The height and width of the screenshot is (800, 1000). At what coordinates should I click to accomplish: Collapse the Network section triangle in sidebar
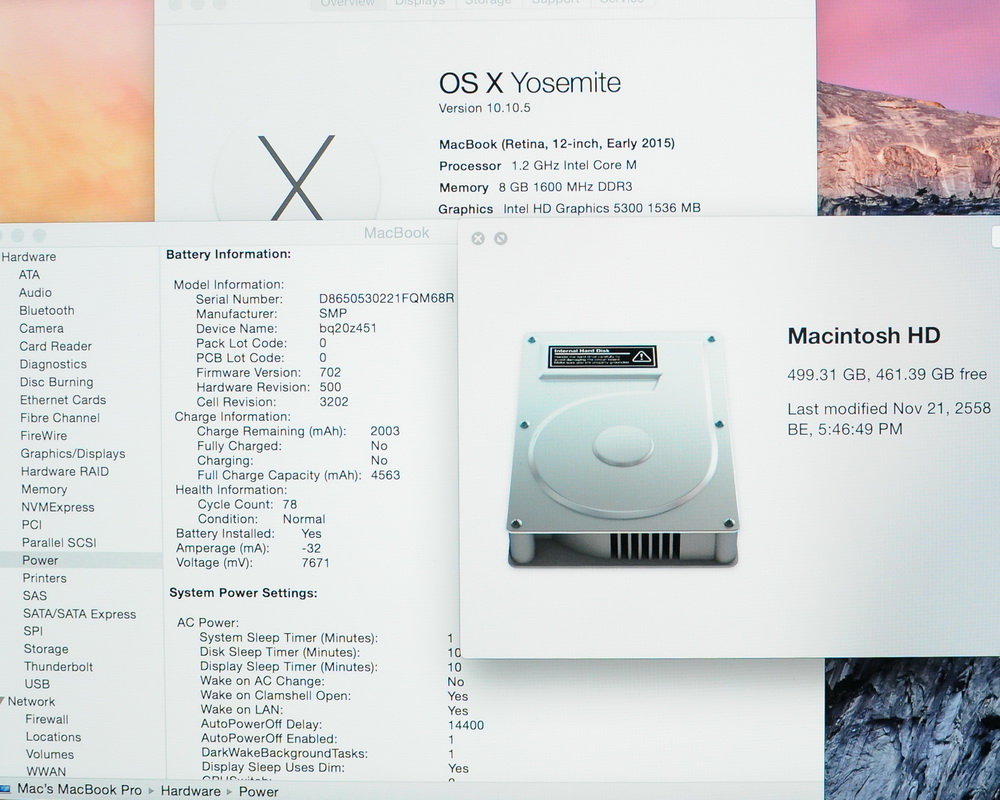tap(3, 700)
